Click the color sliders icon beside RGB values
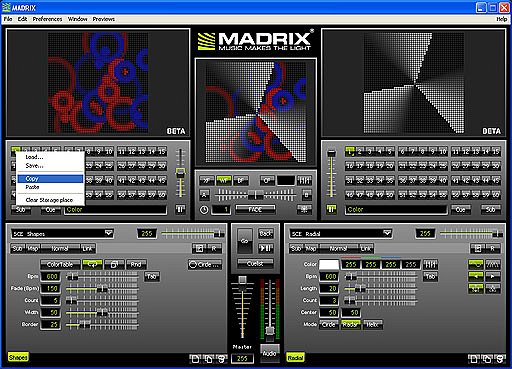 click(430, 265)
